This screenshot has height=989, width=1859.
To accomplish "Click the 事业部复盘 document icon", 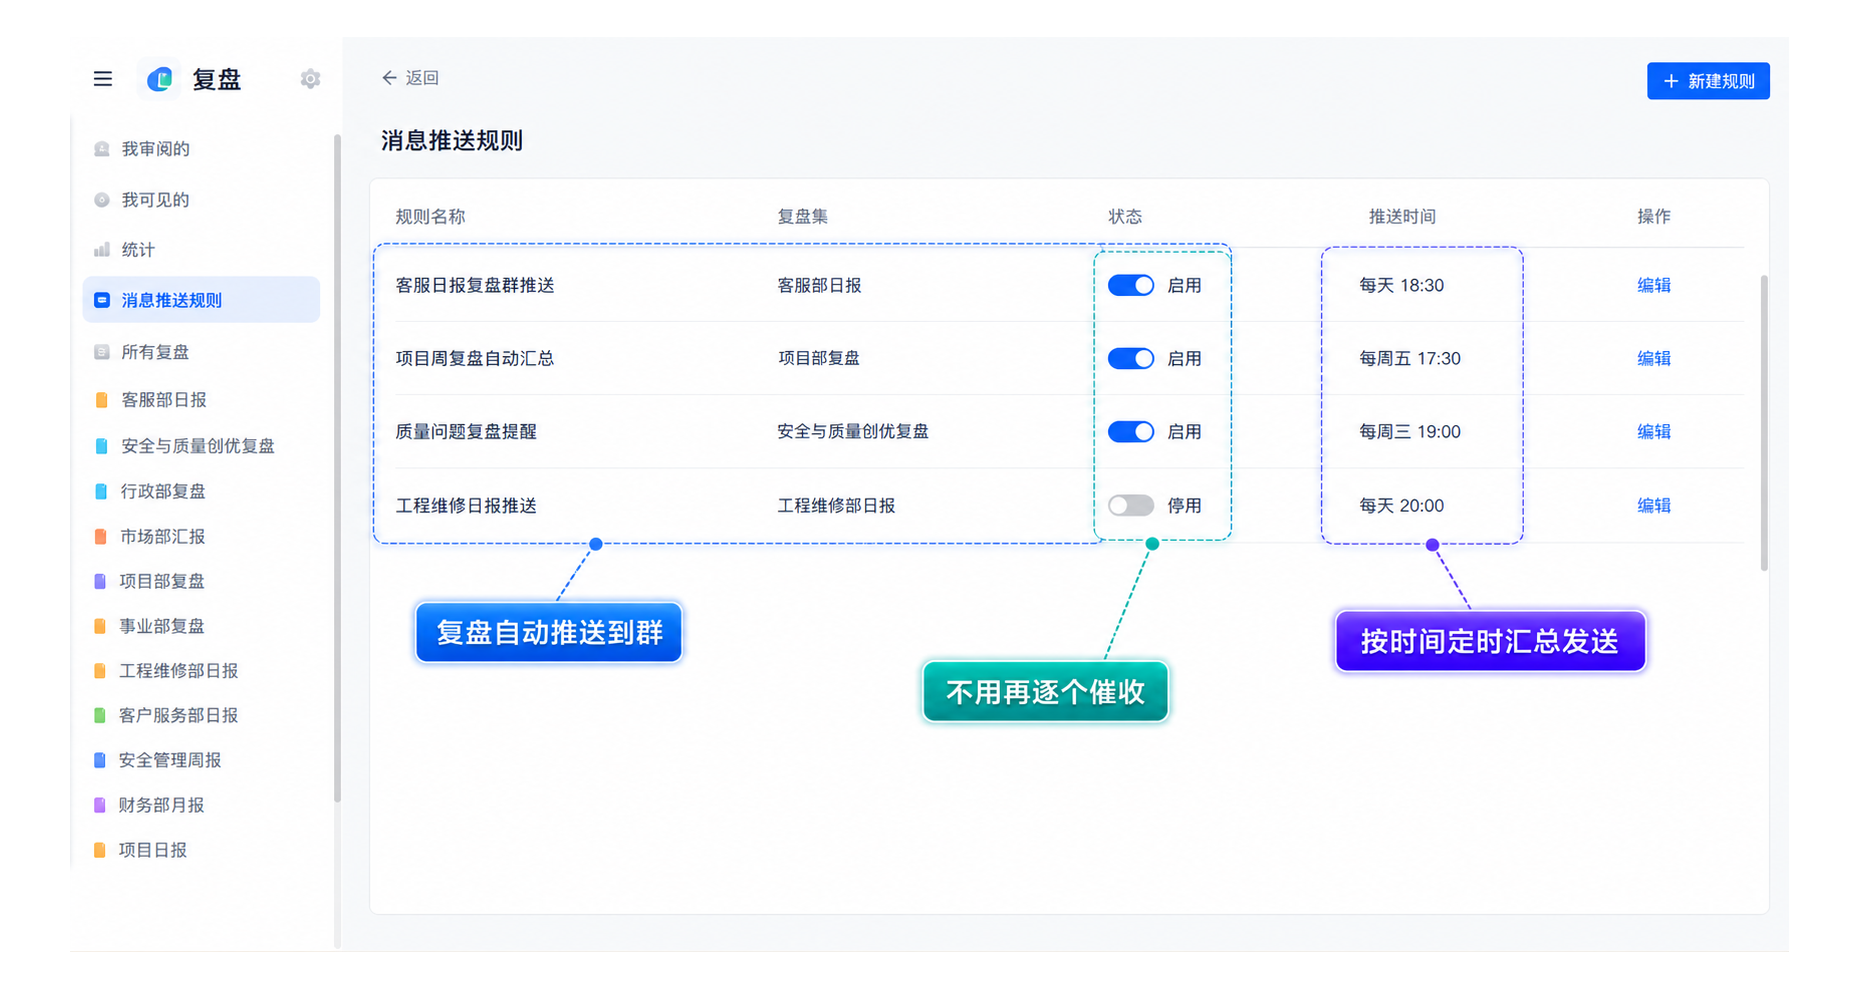I will pyautogui.click(x=100, y=626).
